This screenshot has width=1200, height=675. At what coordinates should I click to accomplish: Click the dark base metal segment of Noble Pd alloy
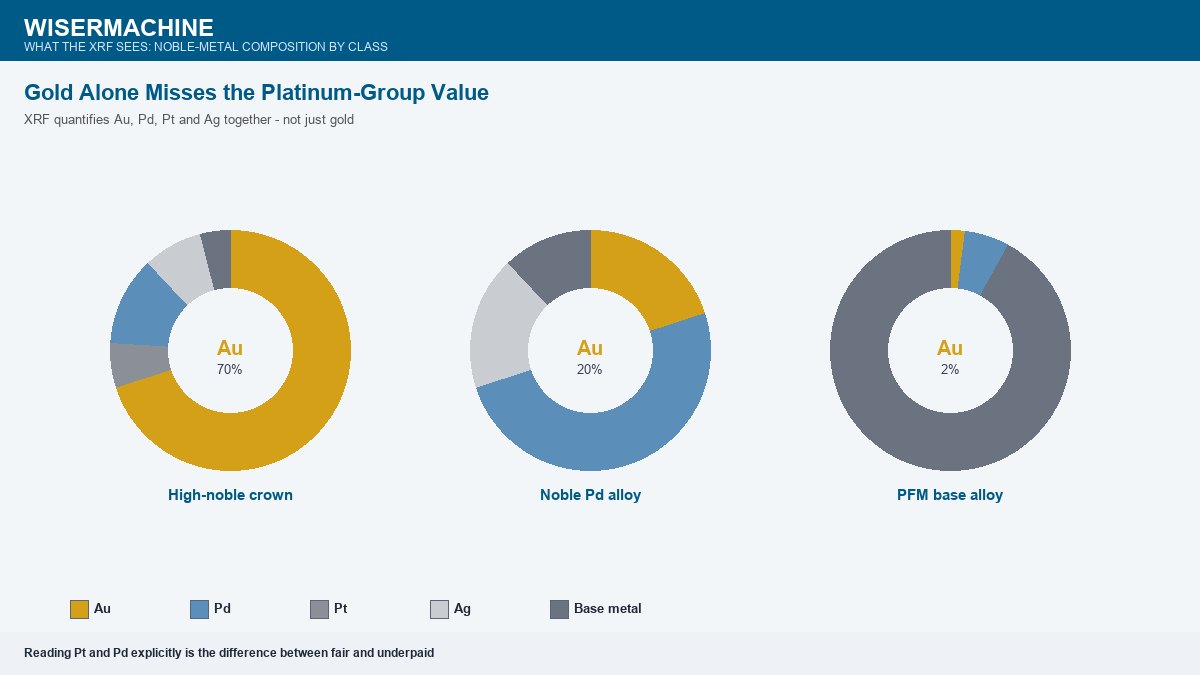tap(557, 265)
